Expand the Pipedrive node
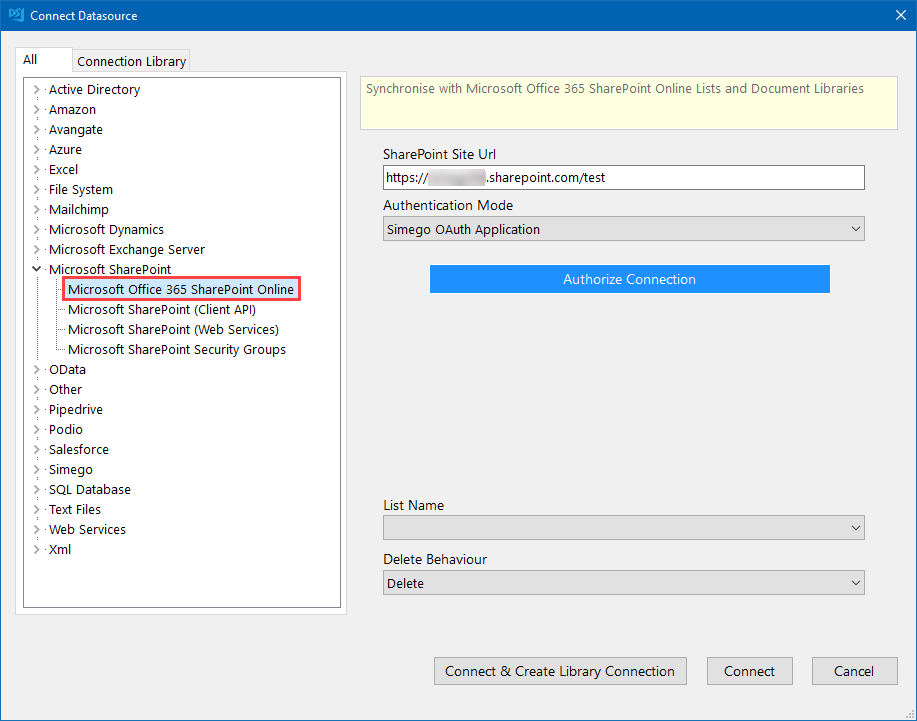The width and height of the screenshot is (917, 721). coord(36,409)
